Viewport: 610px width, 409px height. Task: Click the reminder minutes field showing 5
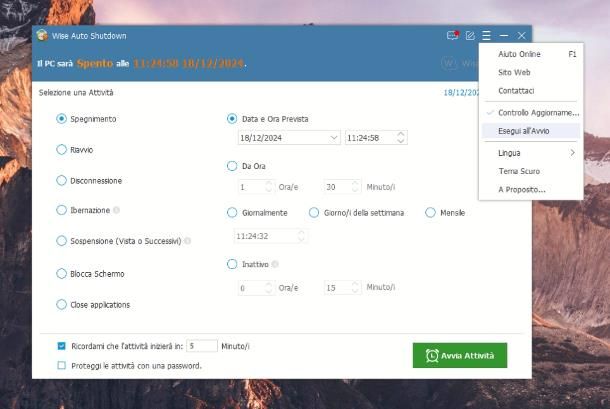[202, 346]
